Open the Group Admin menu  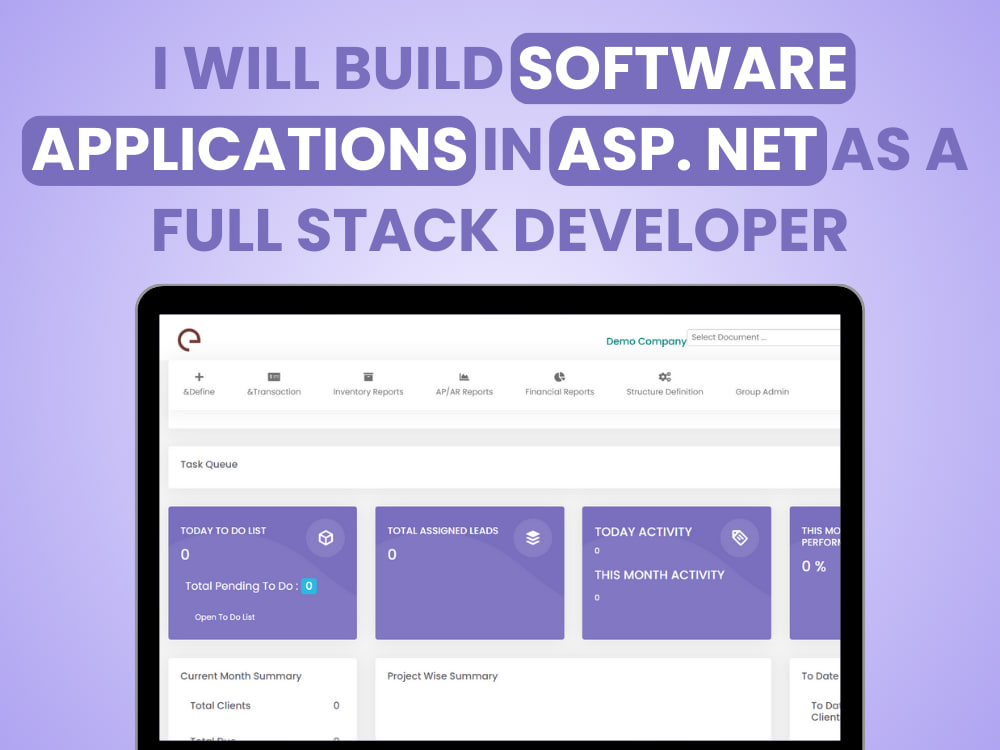coord(762,392)
